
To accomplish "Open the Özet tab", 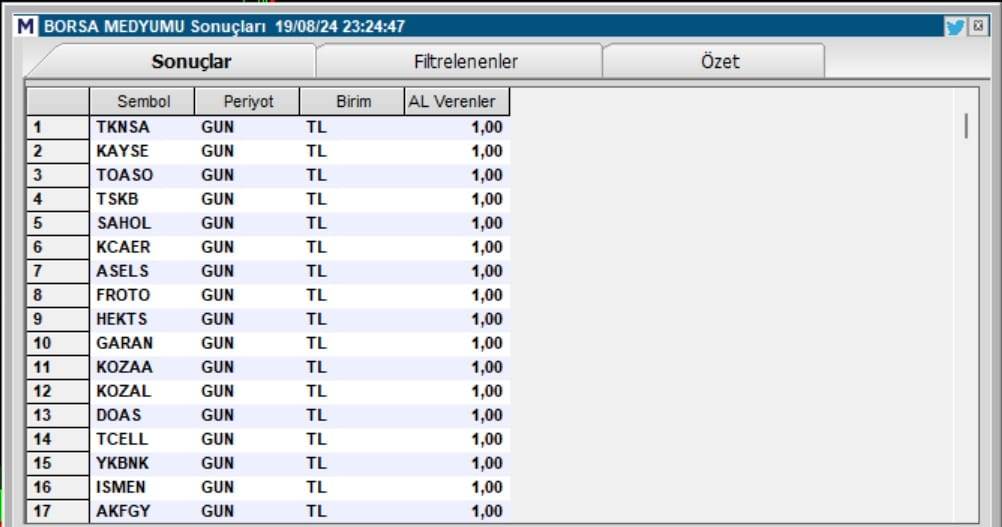I will (720, 61).
